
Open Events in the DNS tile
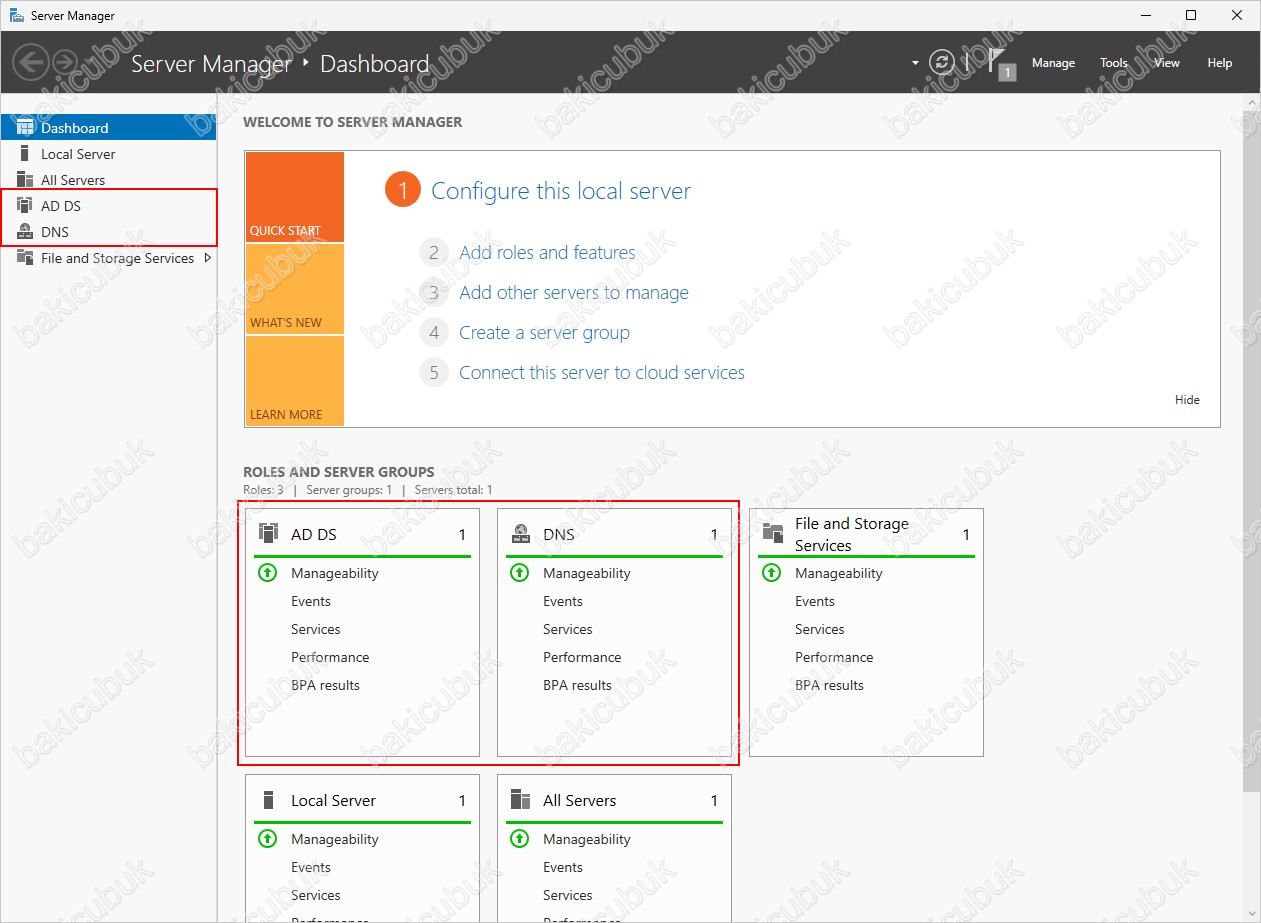tap(563, 601)
